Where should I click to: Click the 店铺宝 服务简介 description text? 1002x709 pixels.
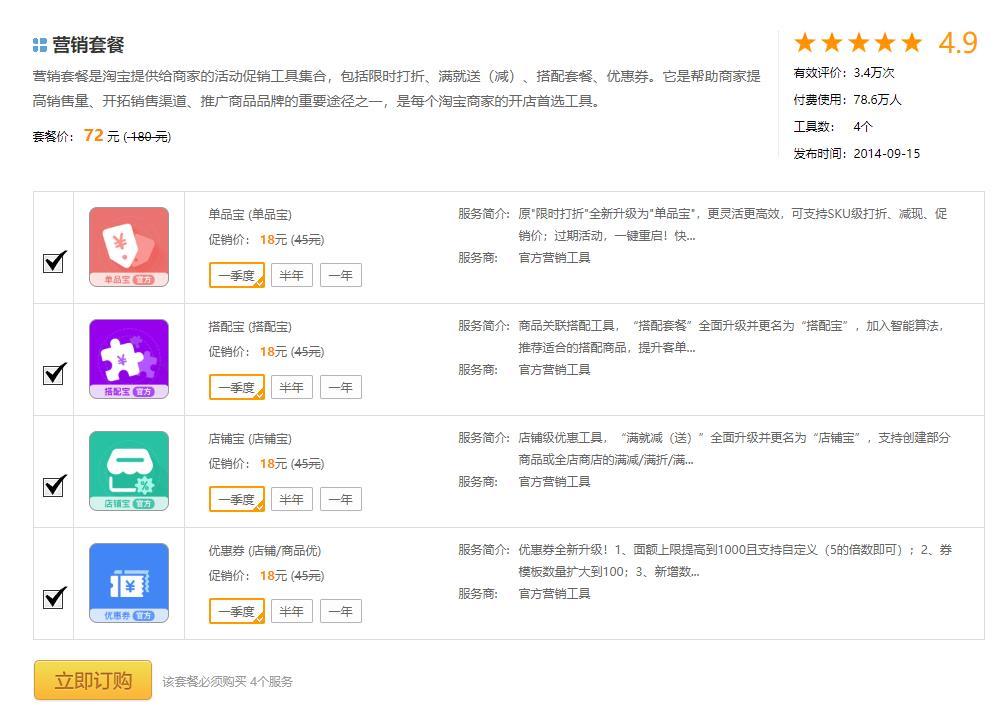(x=734, y=448)
